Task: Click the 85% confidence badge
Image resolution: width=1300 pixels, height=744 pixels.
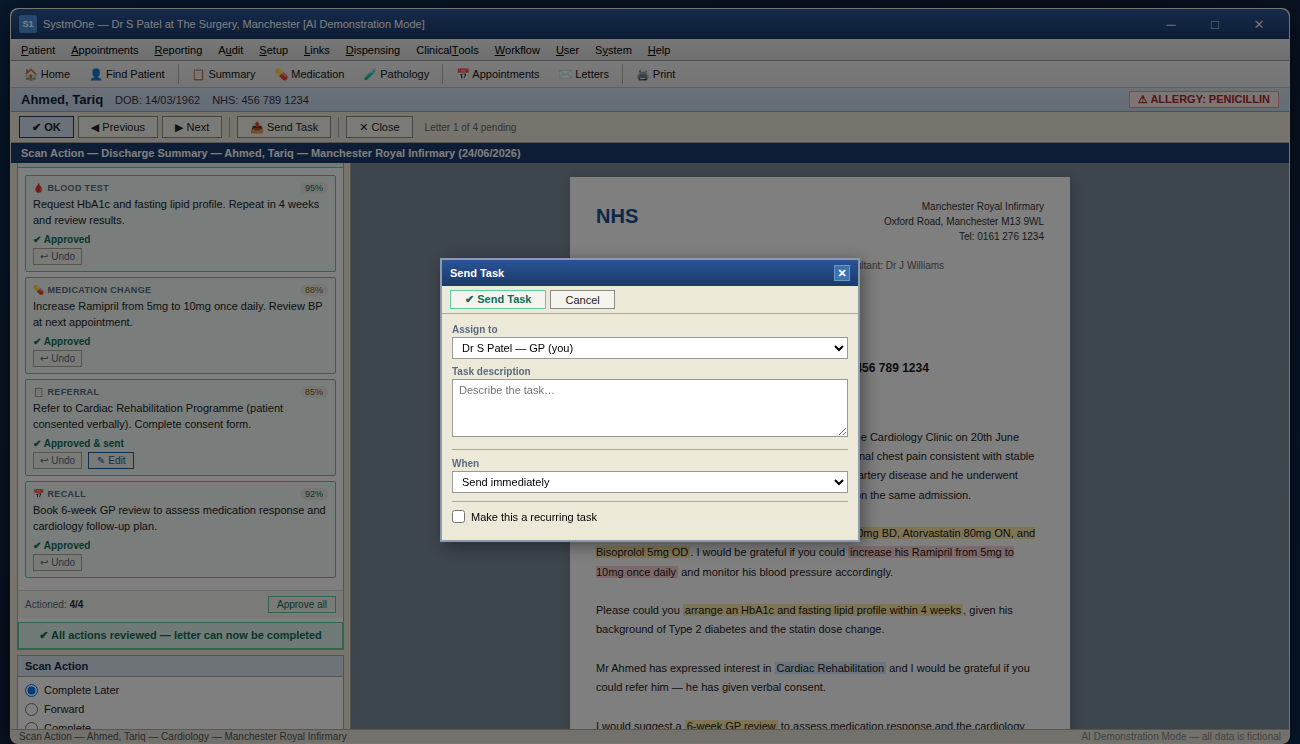Action: (x=314, y=392)
